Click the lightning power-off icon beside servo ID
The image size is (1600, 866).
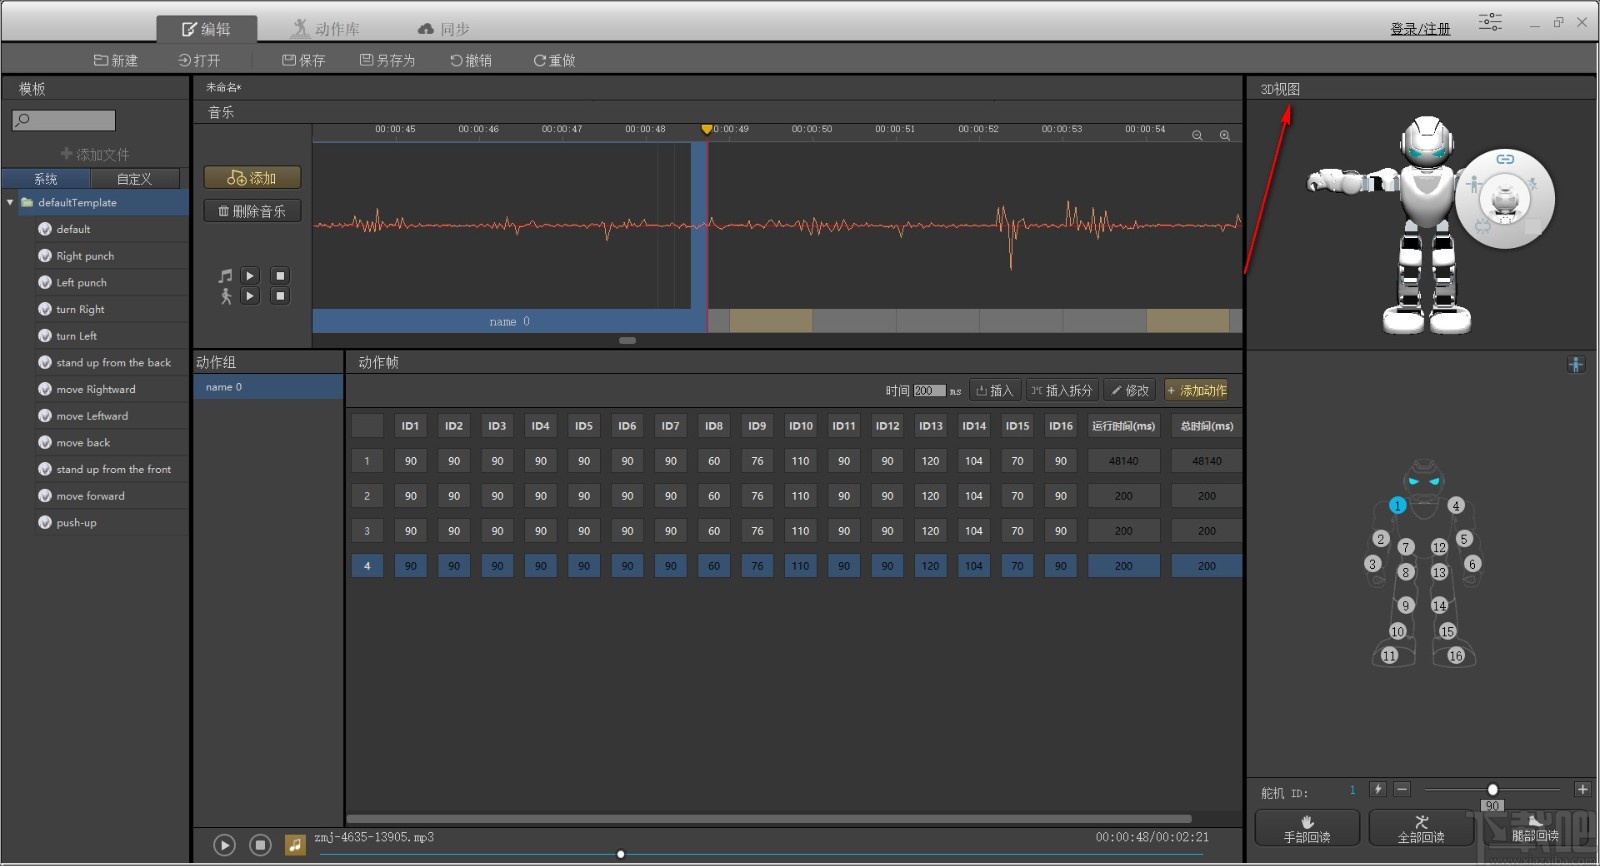(1377, 790)
